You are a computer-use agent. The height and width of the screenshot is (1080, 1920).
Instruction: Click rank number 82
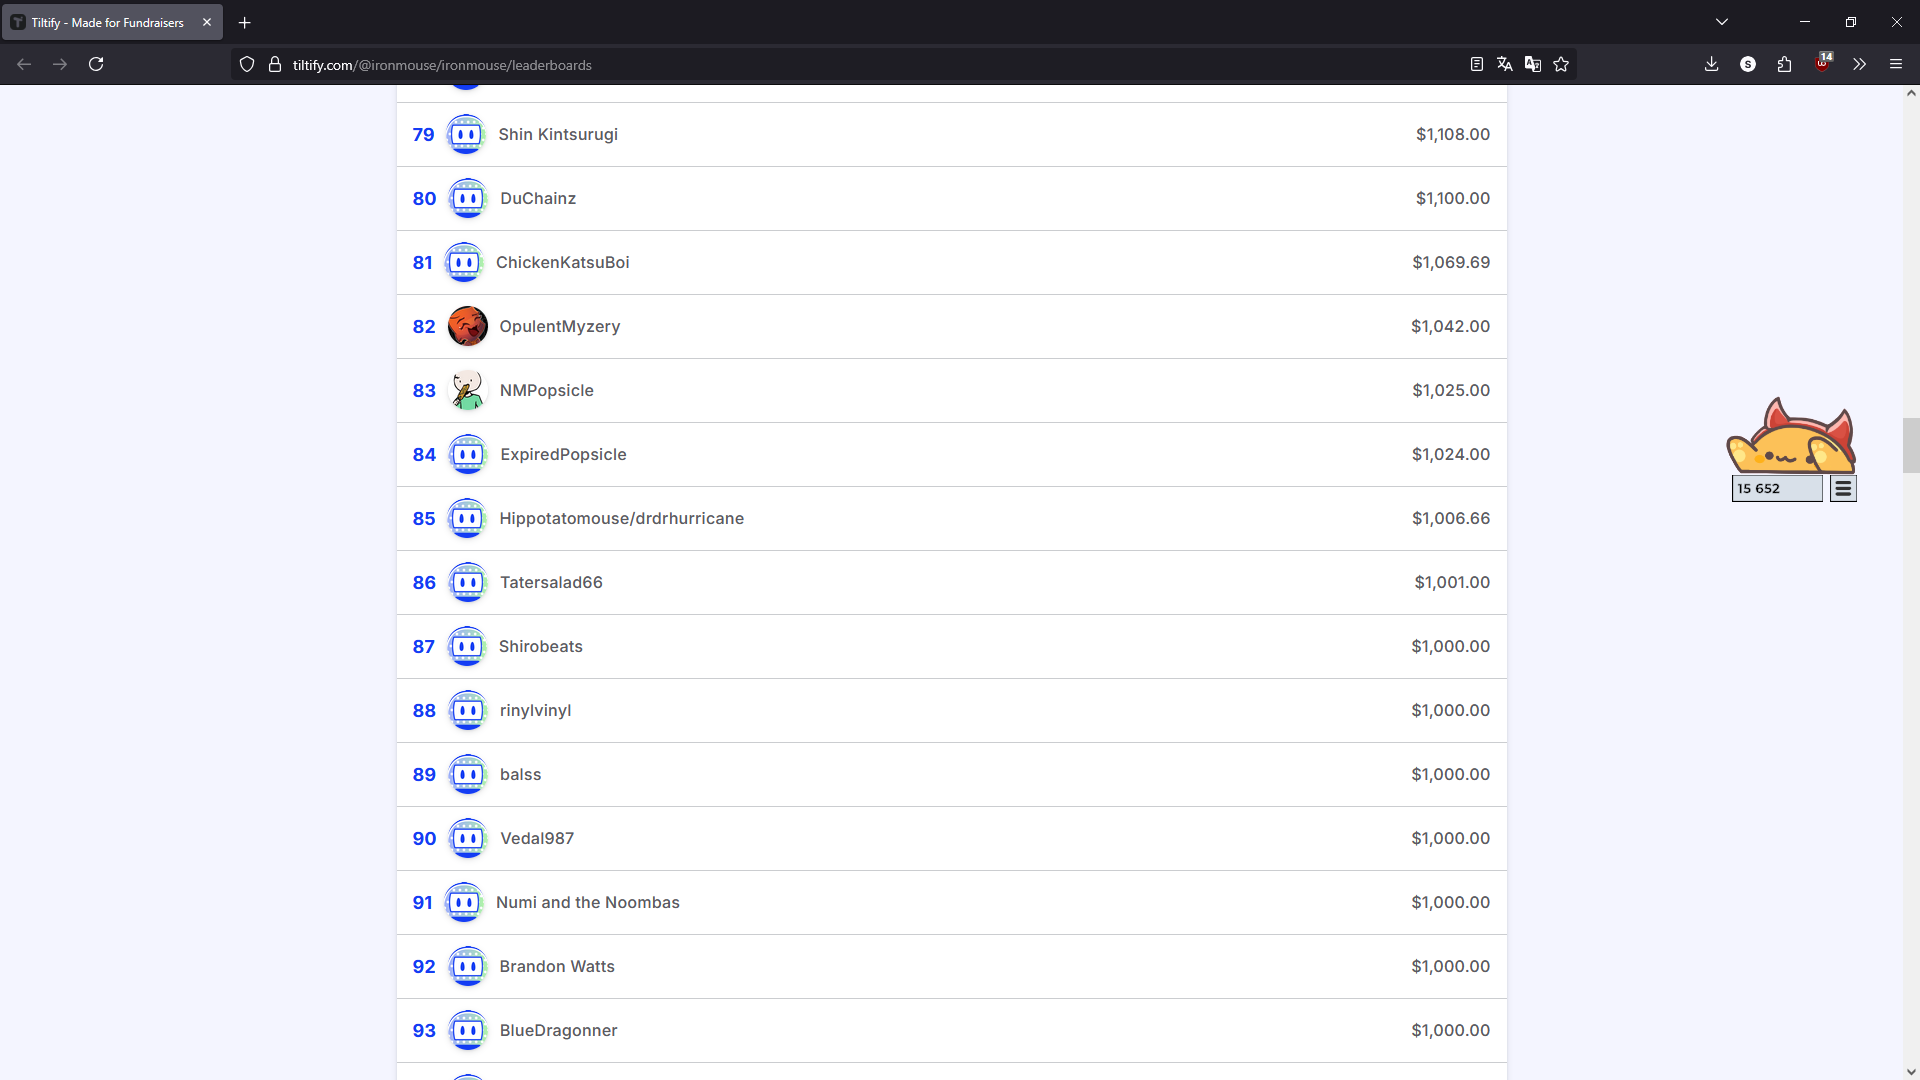tap(424, 326)
